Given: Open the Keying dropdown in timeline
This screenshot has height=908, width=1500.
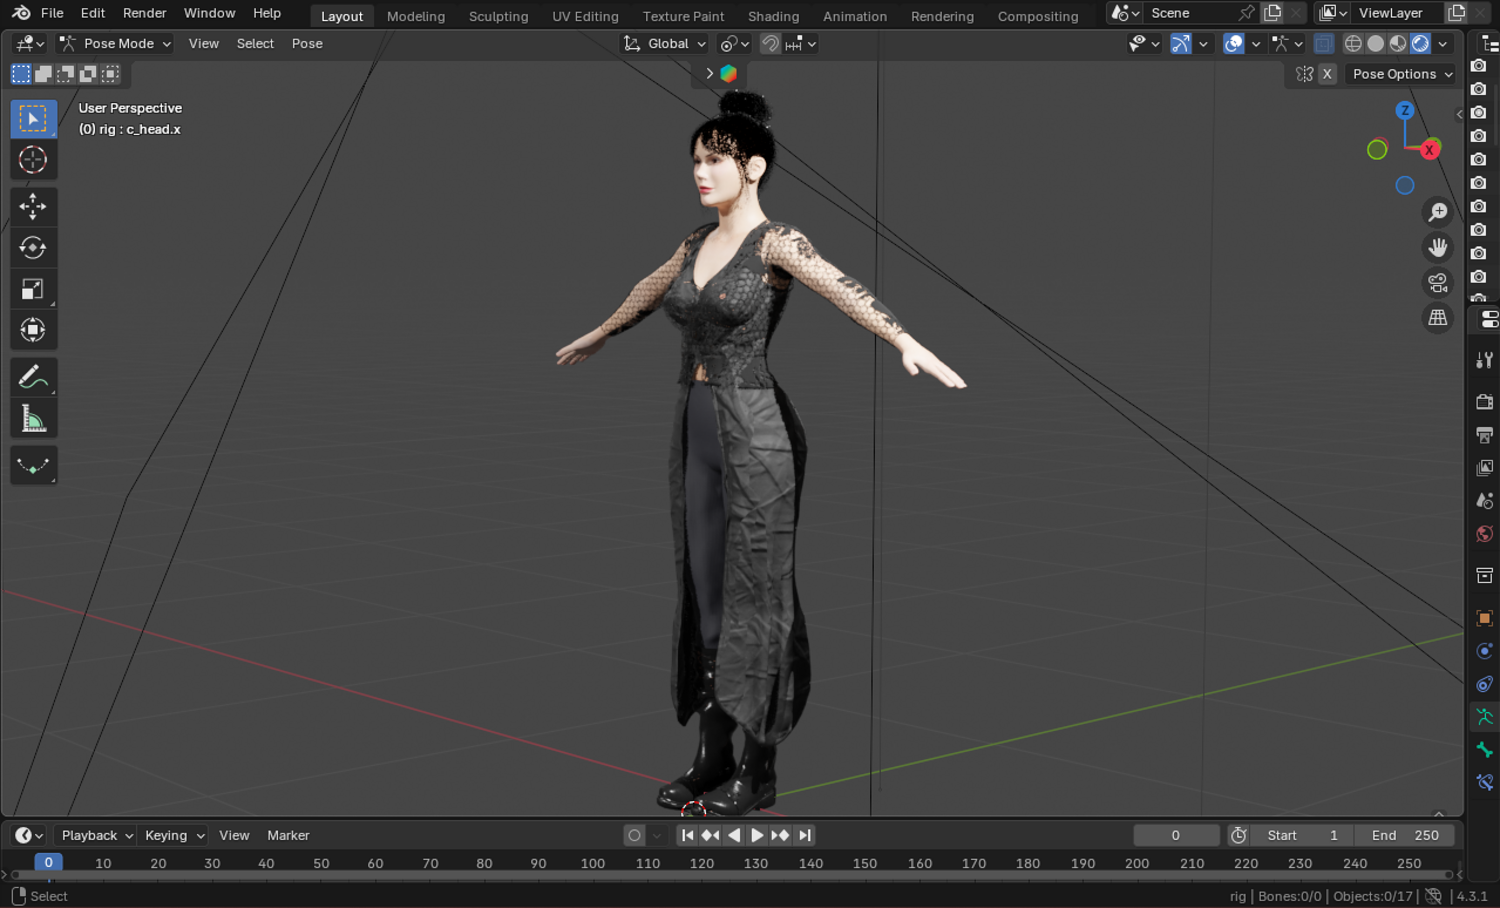Looking at the screenshot, I should point(174,836).
